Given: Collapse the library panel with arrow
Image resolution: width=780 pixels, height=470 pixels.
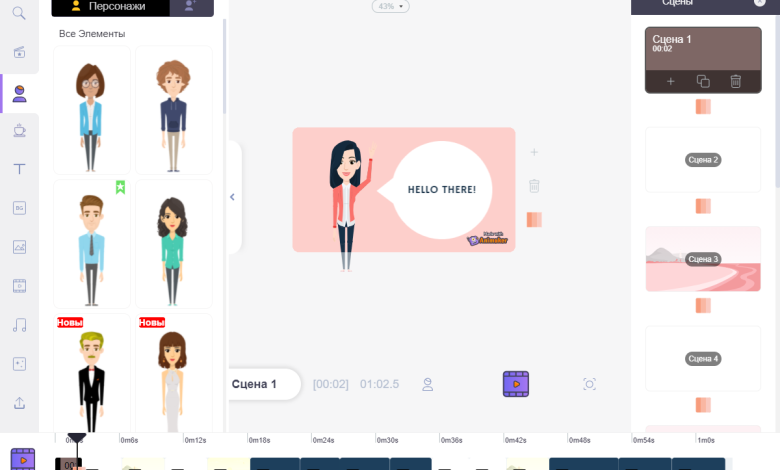Looking at the screenshot, I should pyautogui.click(x=232, y=197).
